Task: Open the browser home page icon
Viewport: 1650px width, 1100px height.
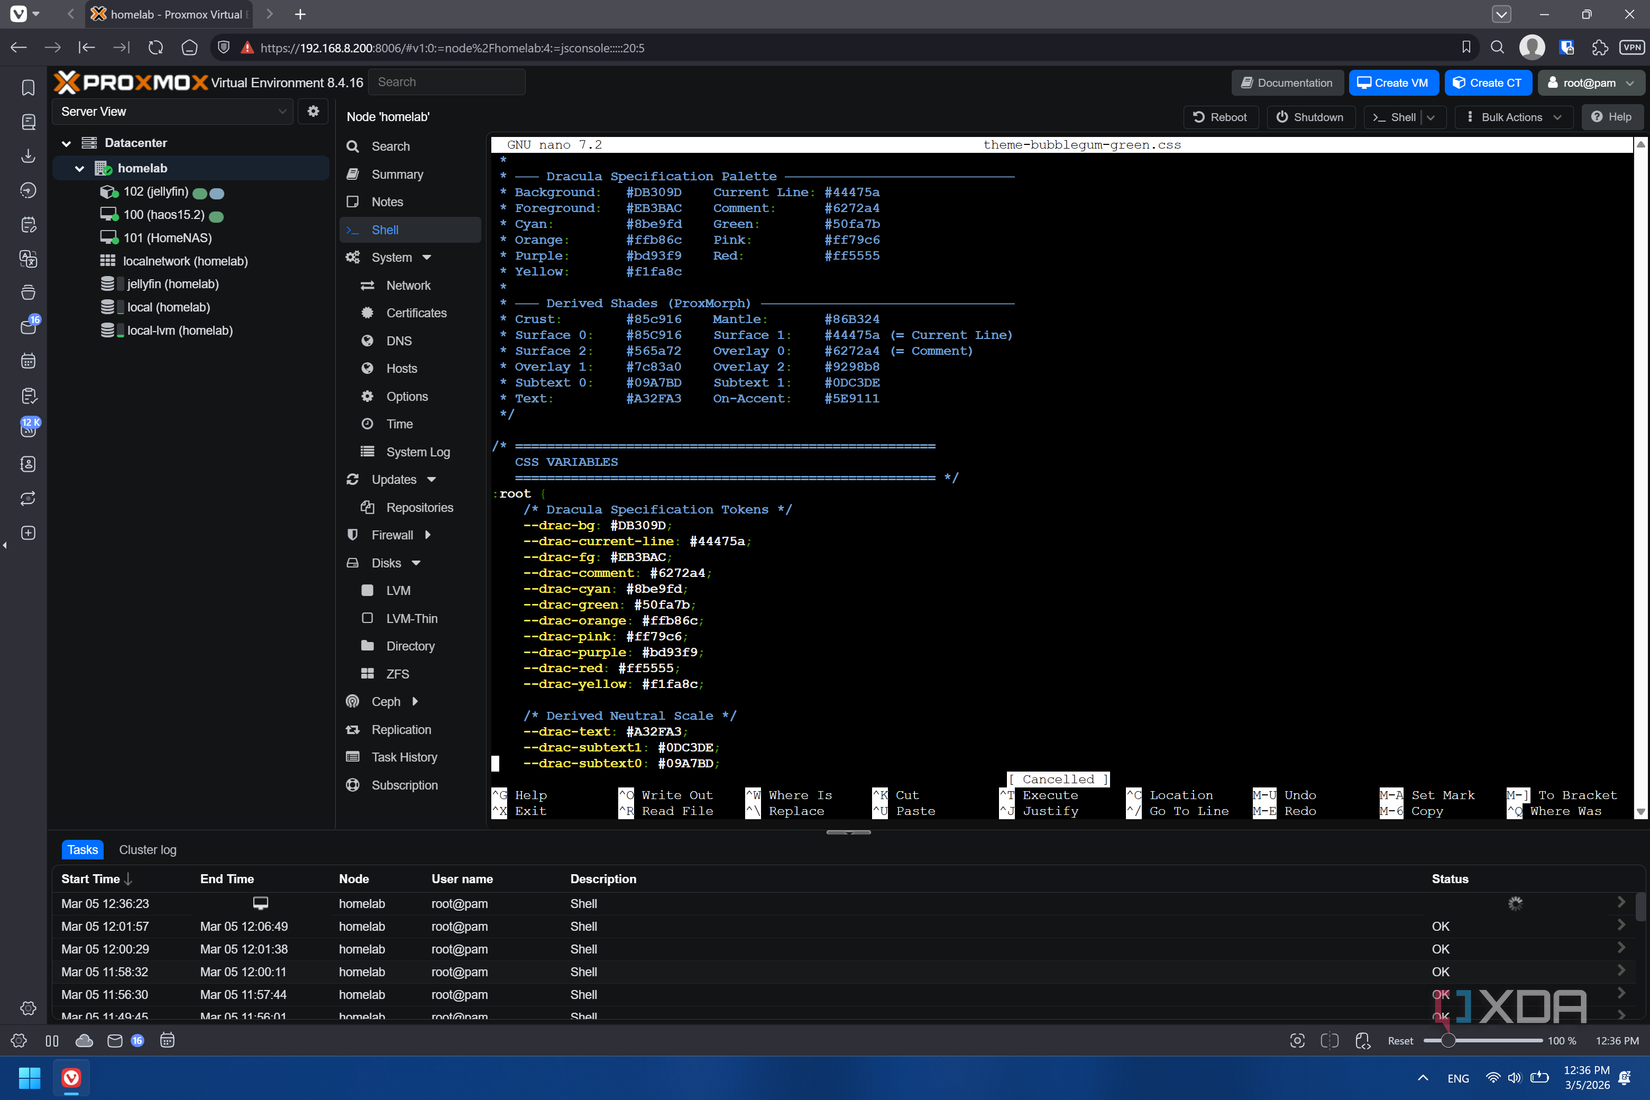Action: (x=189, y=47)
